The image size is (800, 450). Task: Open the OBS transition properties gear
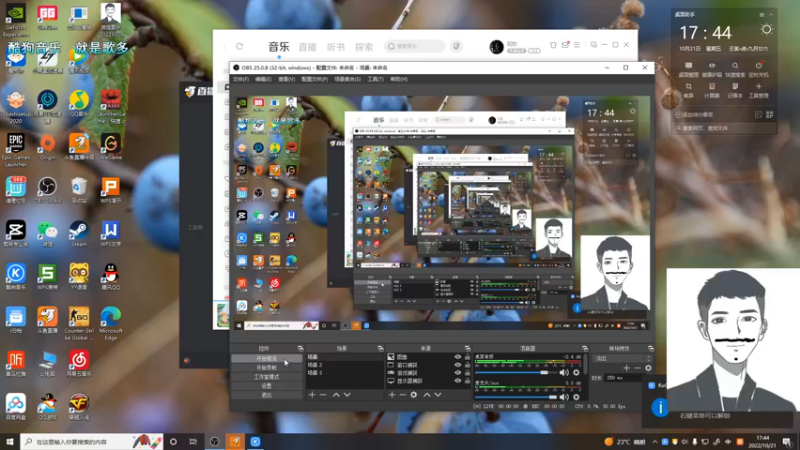point(648,368)
